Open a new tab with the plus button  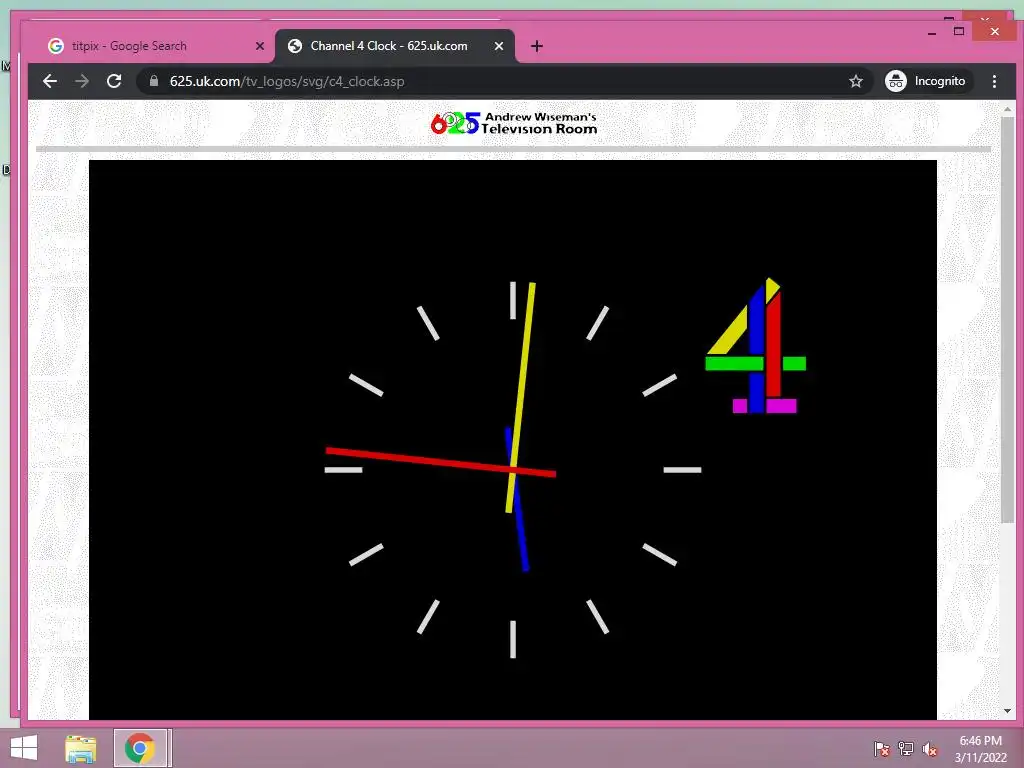(x=537, y=46)
